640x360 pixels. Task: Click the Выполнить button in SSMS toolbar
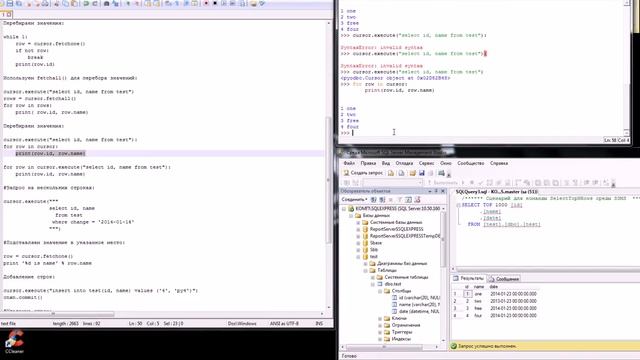pos(442,182)
